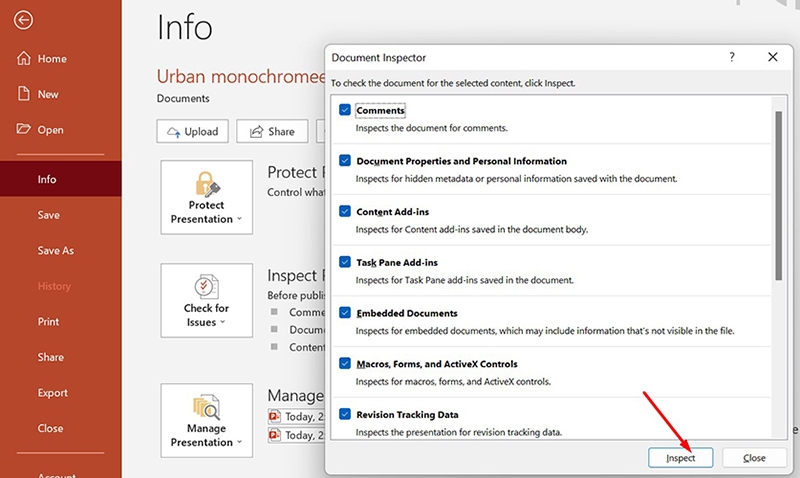Click the Upload cloud icon

point(173,132)
